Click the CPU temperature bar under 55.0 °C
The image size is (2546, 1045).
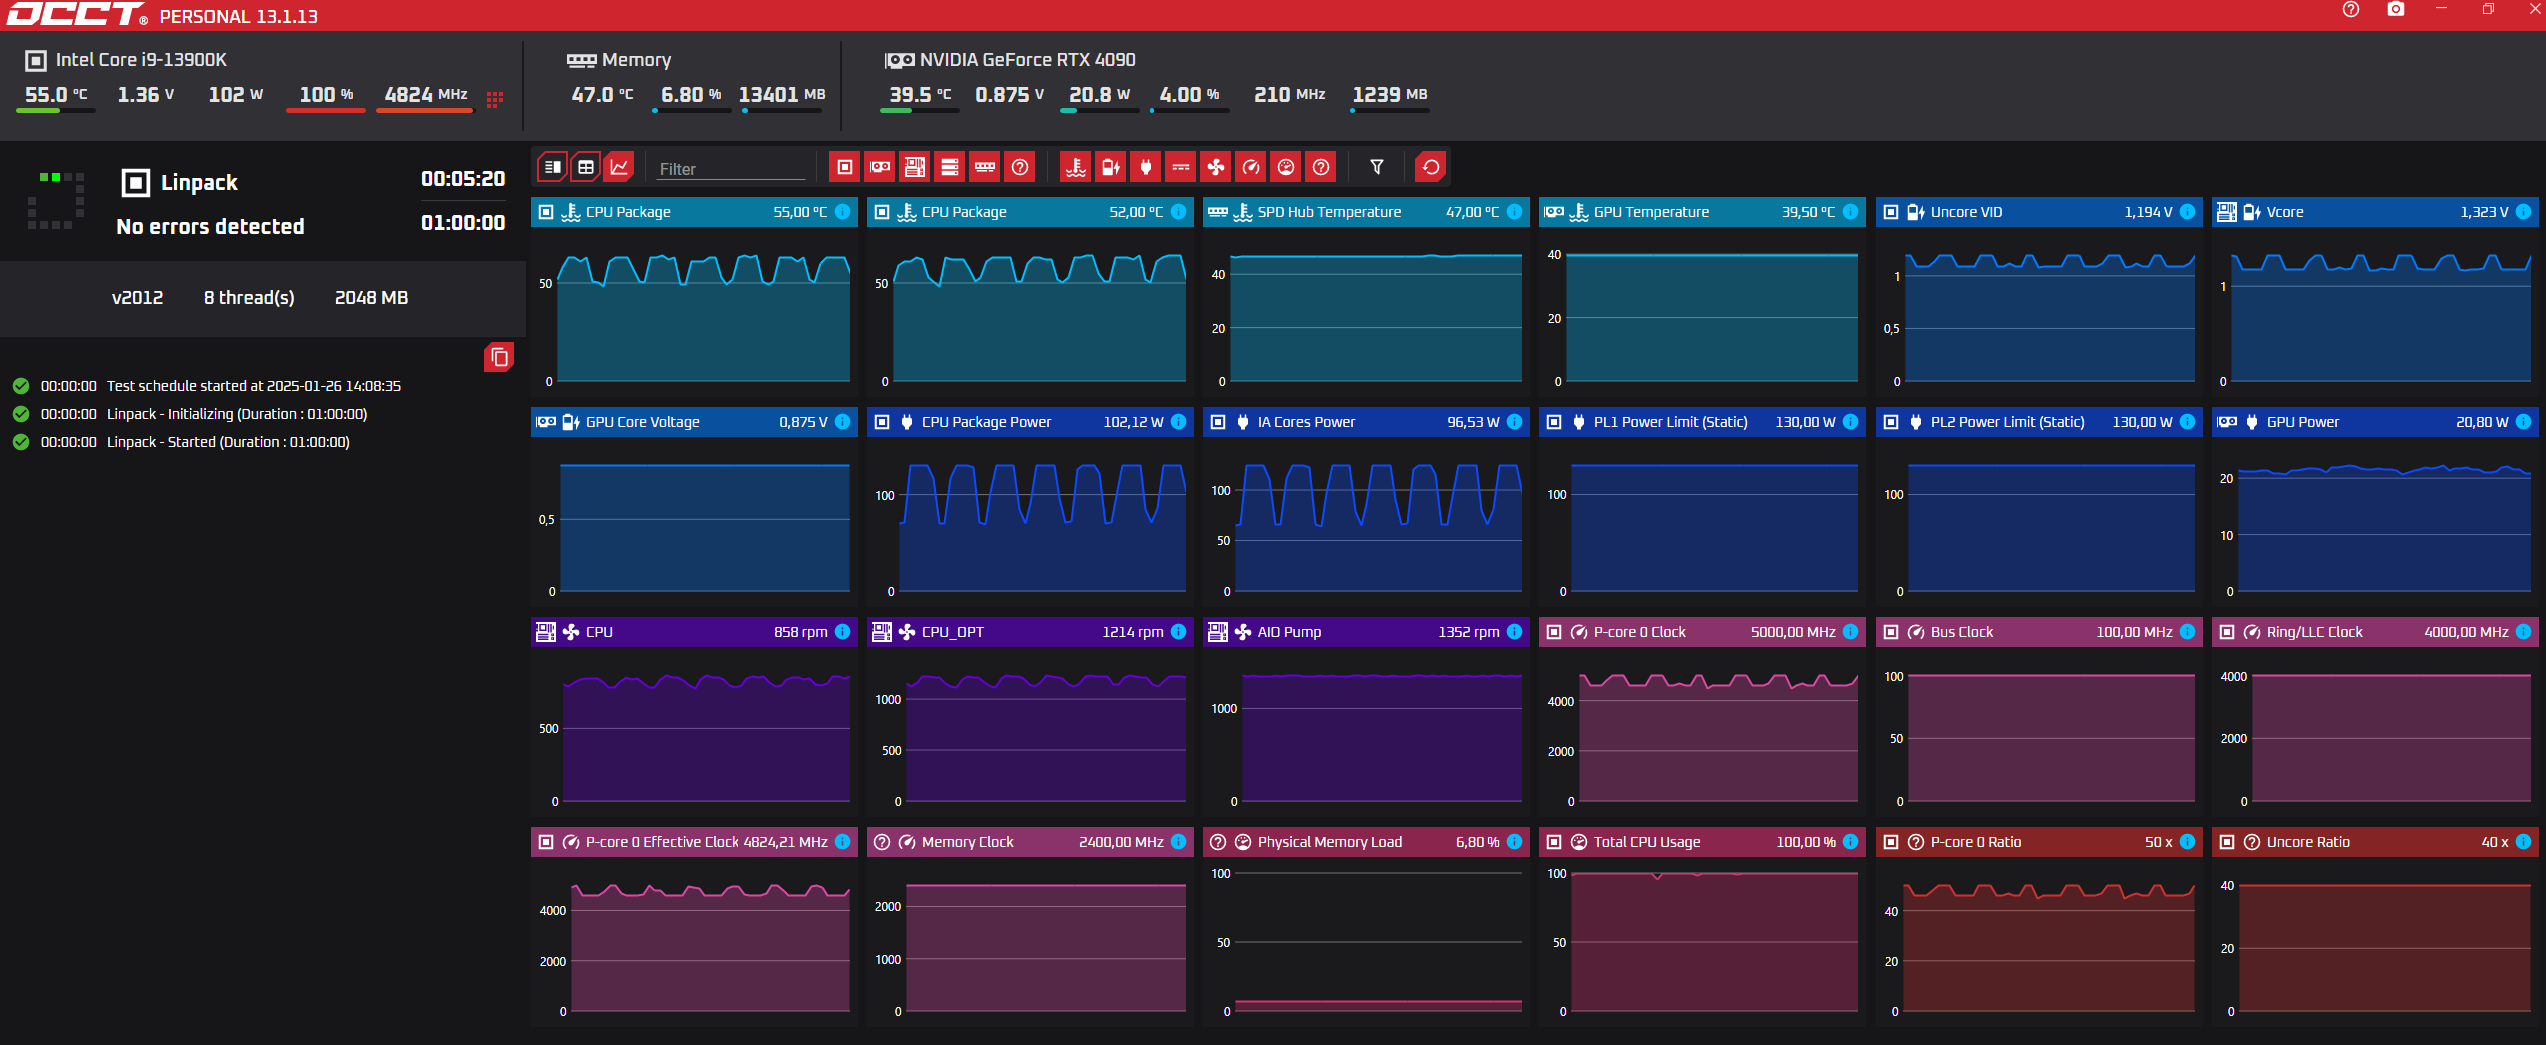pos(56,111)
